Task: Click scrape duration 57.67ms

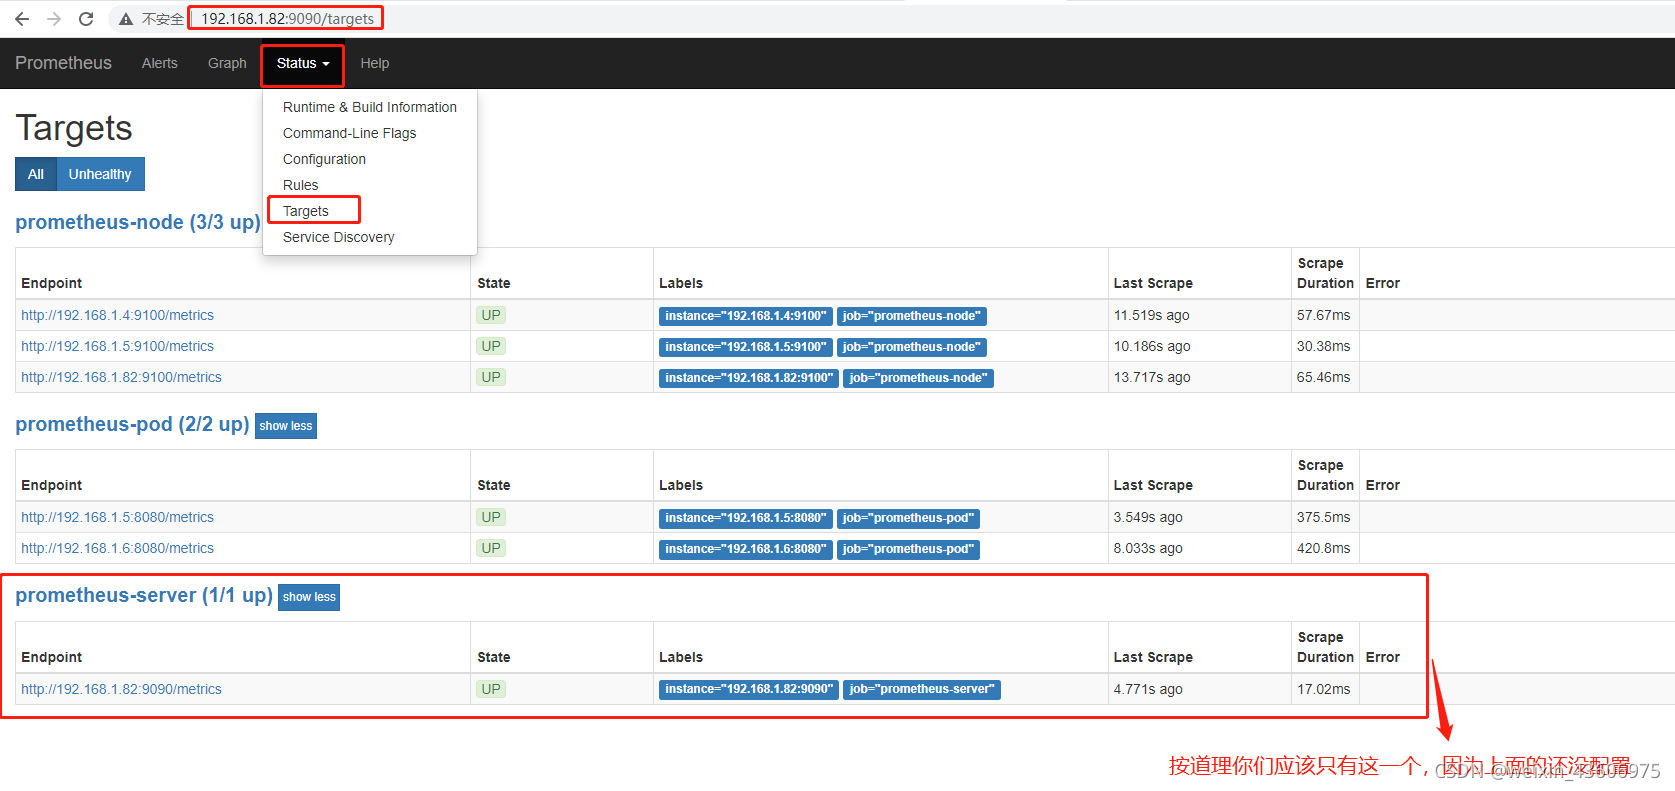Action: (1323, 315)
